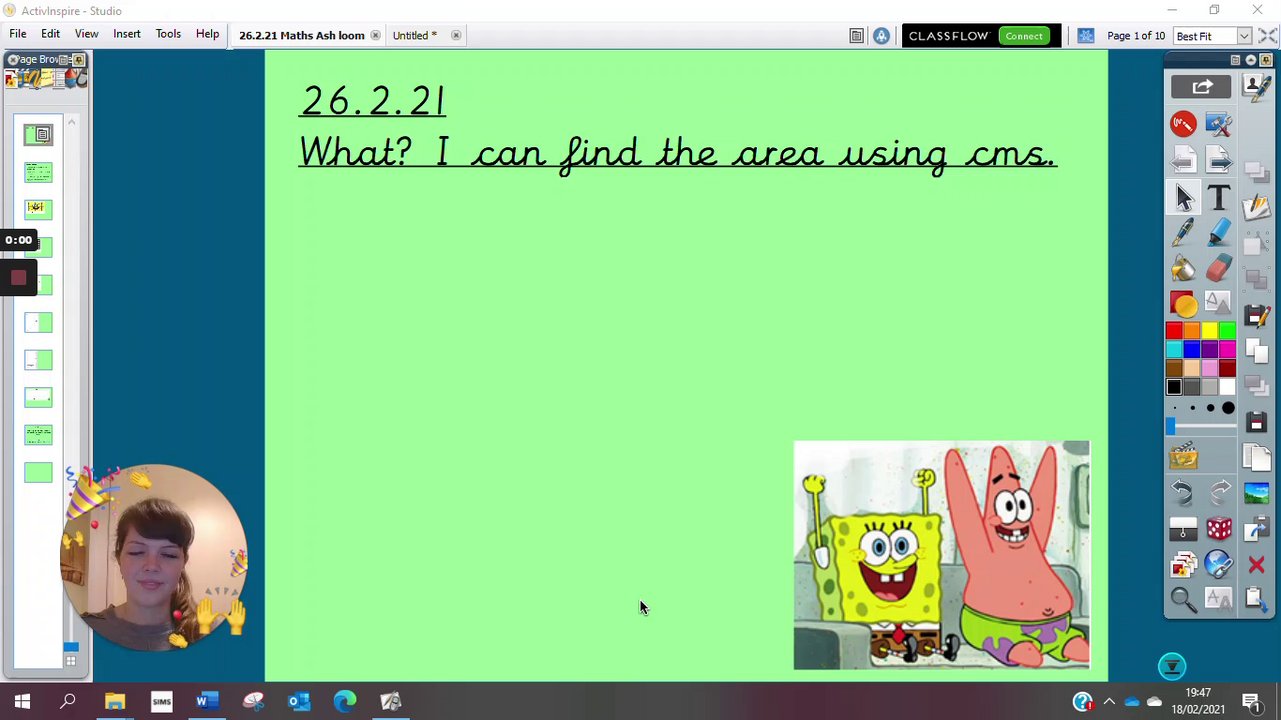This screenshot has width=1281, height=720.
Task: Click the 'What? I can find the area' heading
Action: [678, 154]
